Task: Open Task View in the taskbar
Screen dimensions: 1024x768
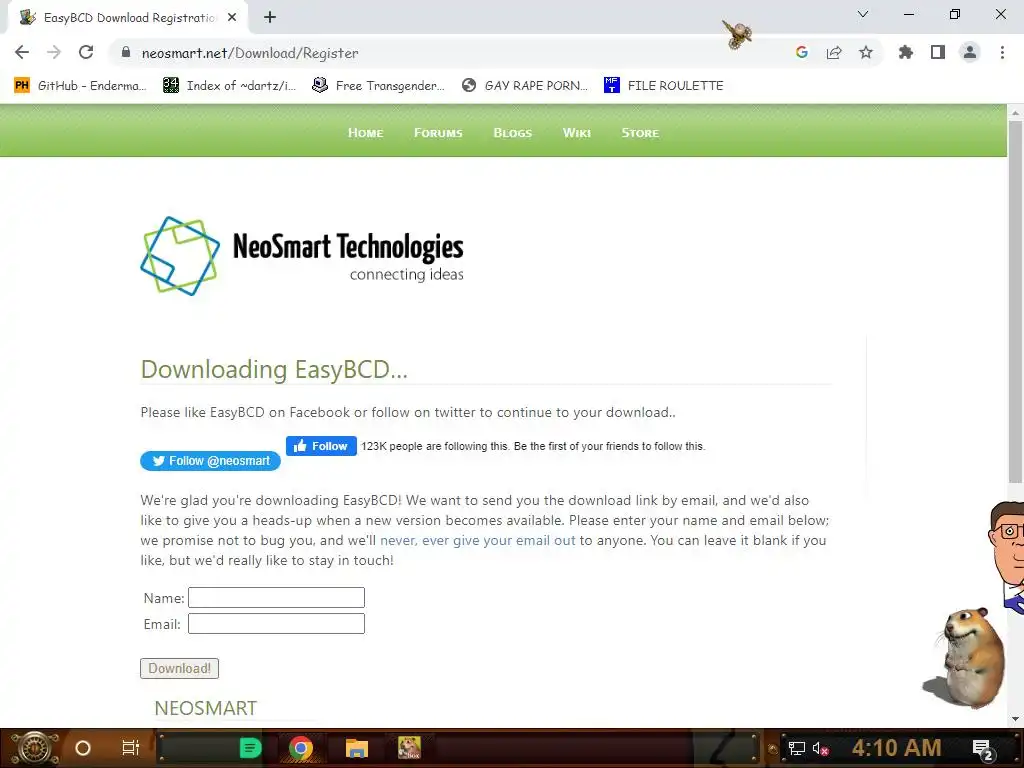Action: tap(131, 748)
